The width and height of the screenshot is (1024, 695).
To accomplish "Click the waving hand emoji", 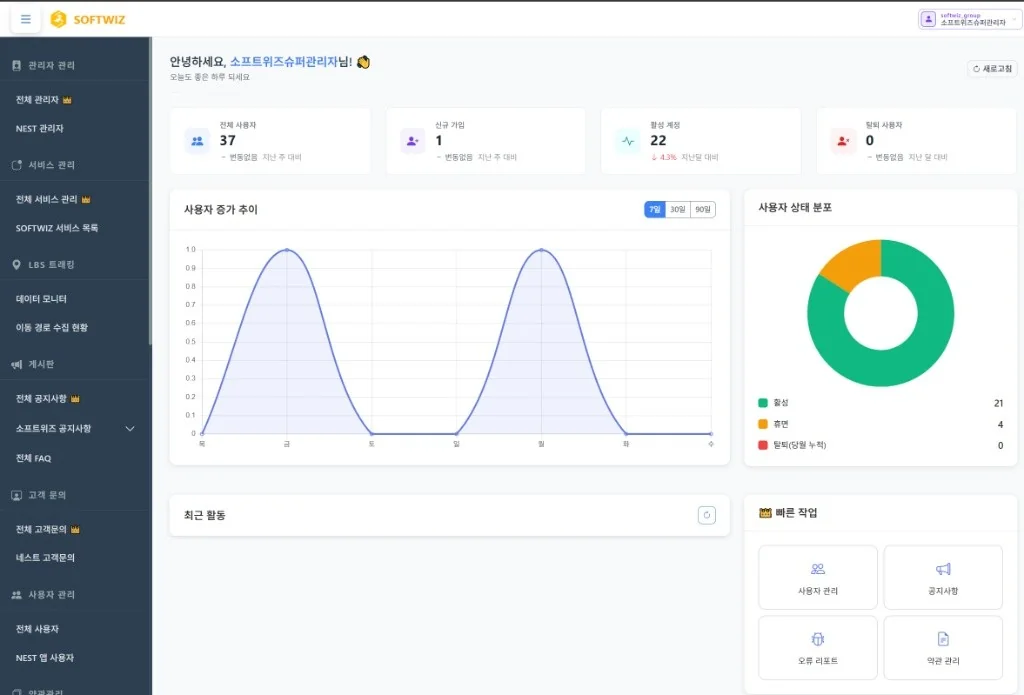I will click(x=363, y=62).
